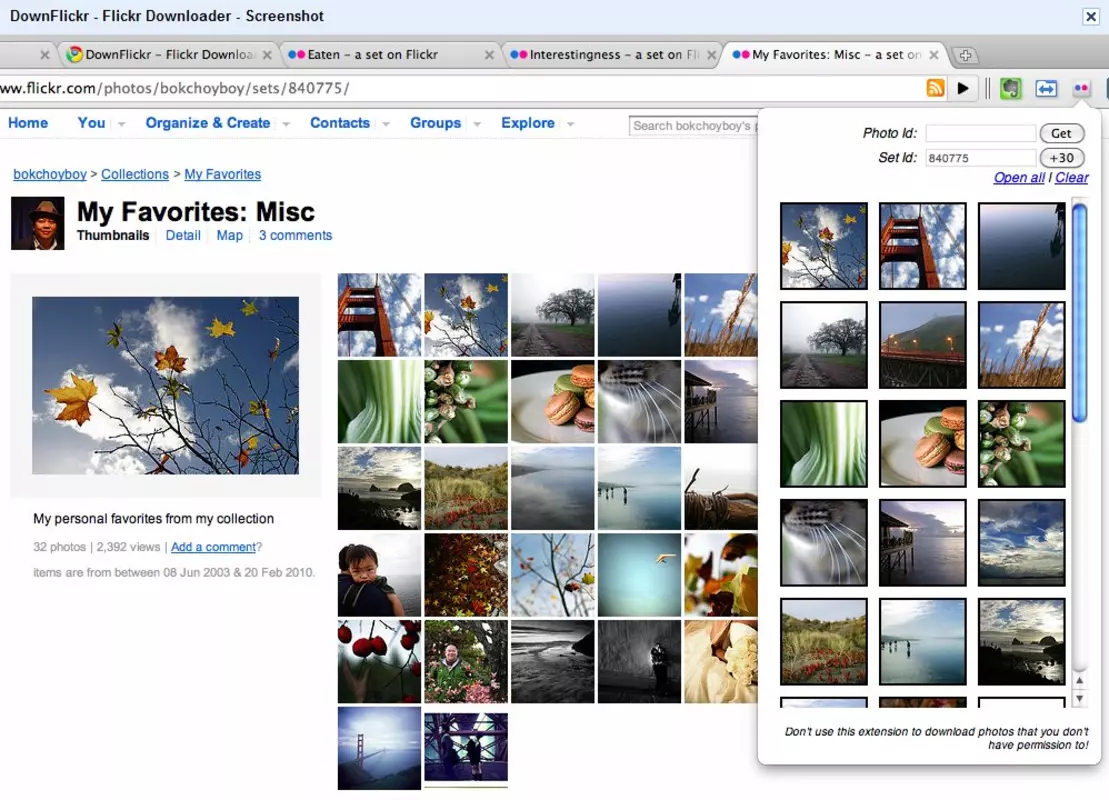
Task: Open Map view of the set
Action: point(229,236)
